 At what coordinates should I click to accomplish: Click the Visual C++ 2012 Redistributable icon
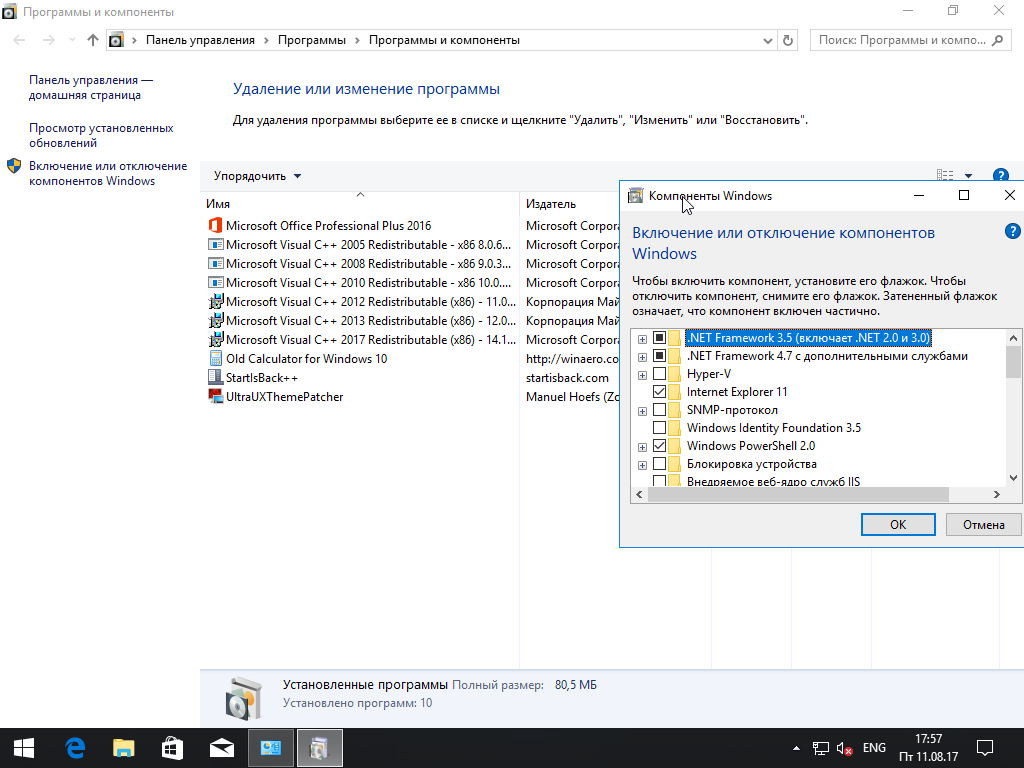(215, 302)
